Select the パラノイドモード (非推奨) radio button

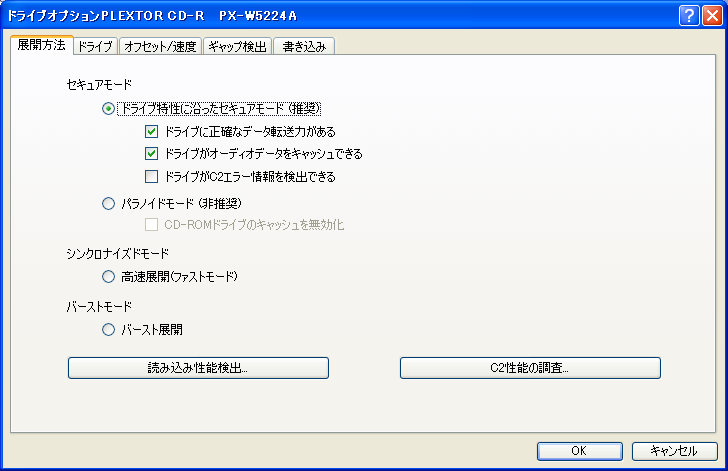point(109,204)
